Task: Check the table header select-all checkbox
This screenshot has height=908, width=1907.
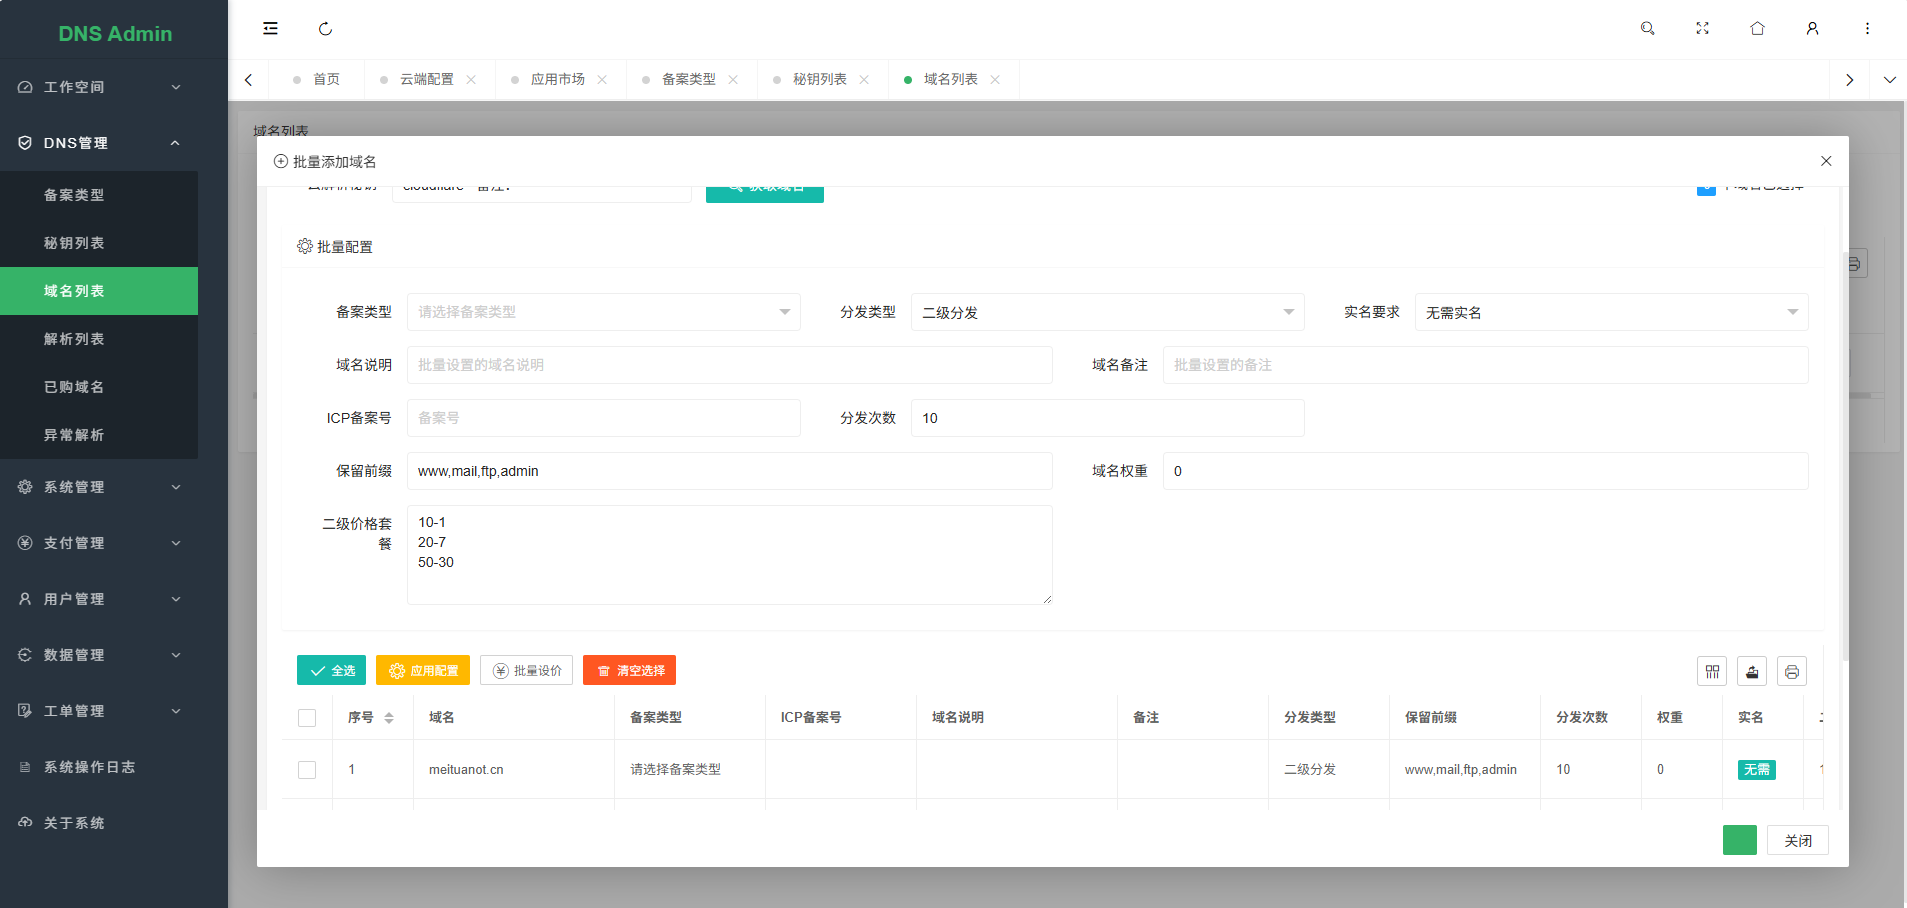Action: click(x=307, y=718)
